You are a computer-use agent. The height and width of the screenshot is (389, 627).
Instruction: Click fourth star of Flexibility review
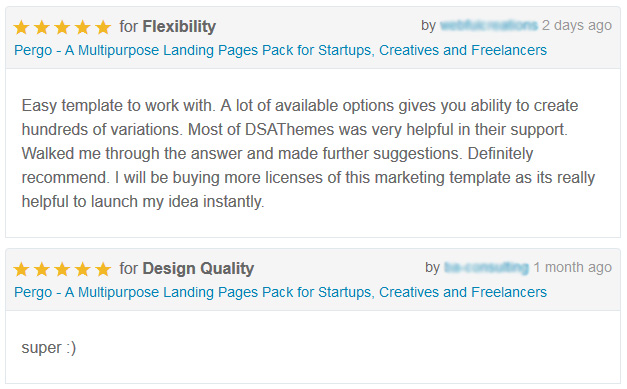tap(82, 28)
